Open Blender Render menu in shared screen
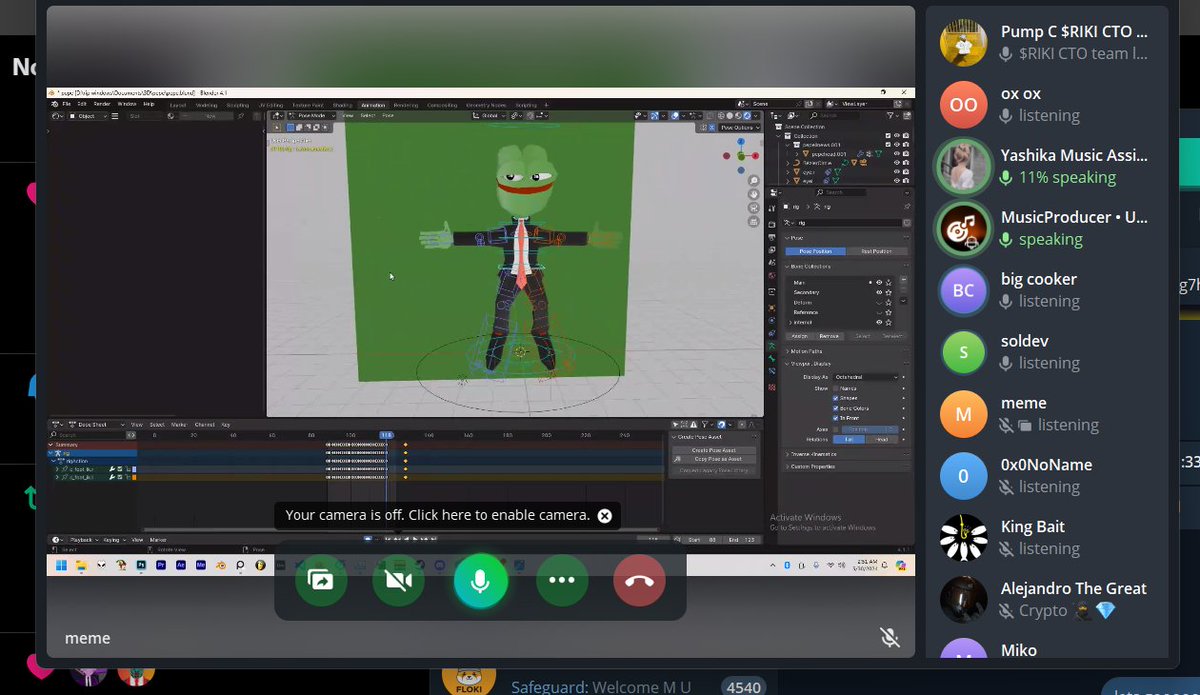 point(101,104)
